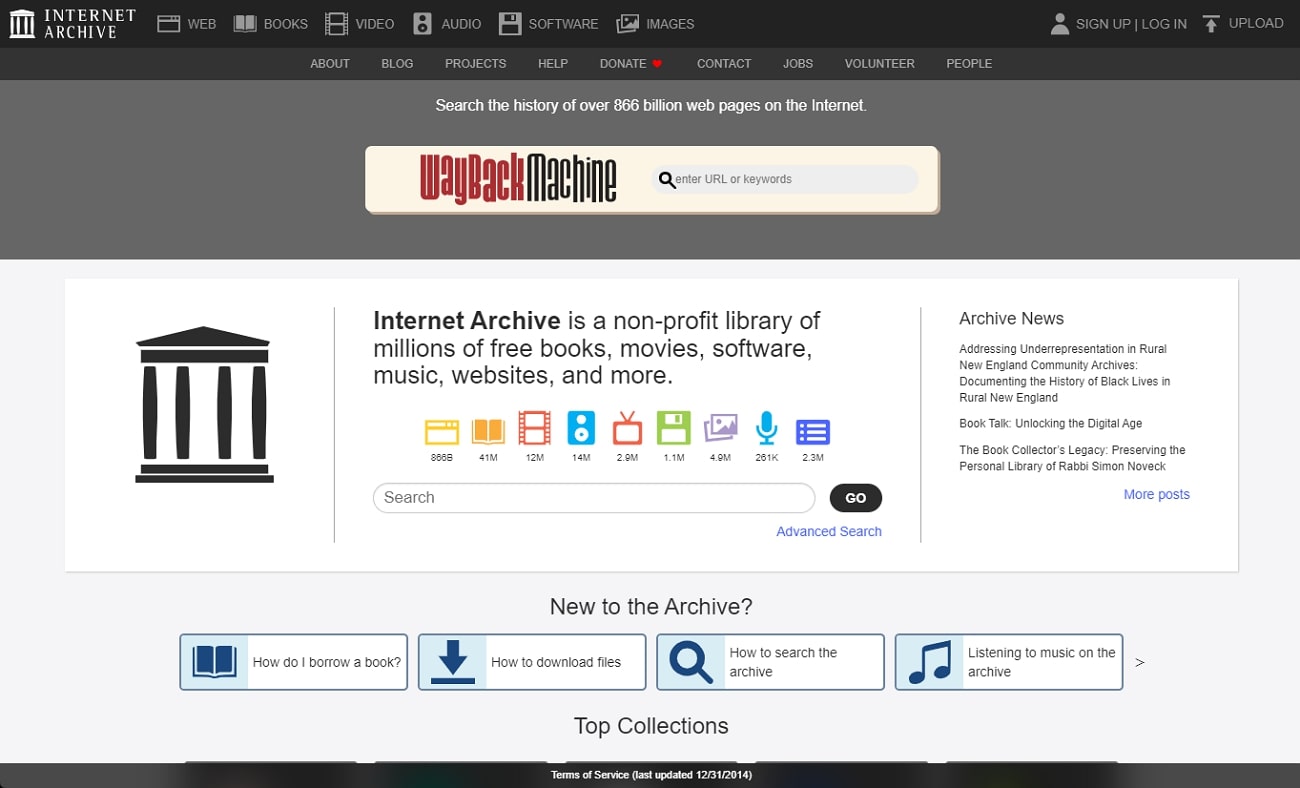Click the user avatar icon
Screen dimensions: 1300x788
(1060, 24)
